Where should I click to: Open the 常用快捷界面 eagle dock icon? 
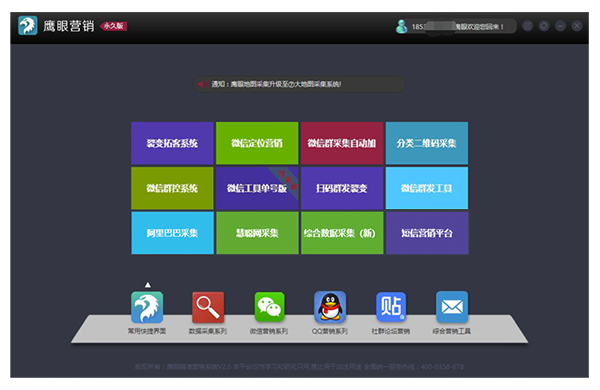tap(147, 307)
